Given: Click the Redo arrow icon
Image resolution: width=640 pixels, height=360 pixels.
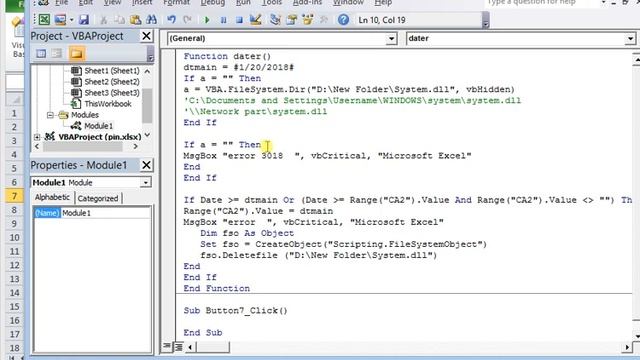Looking at the screenshot, I should [187, 20].
